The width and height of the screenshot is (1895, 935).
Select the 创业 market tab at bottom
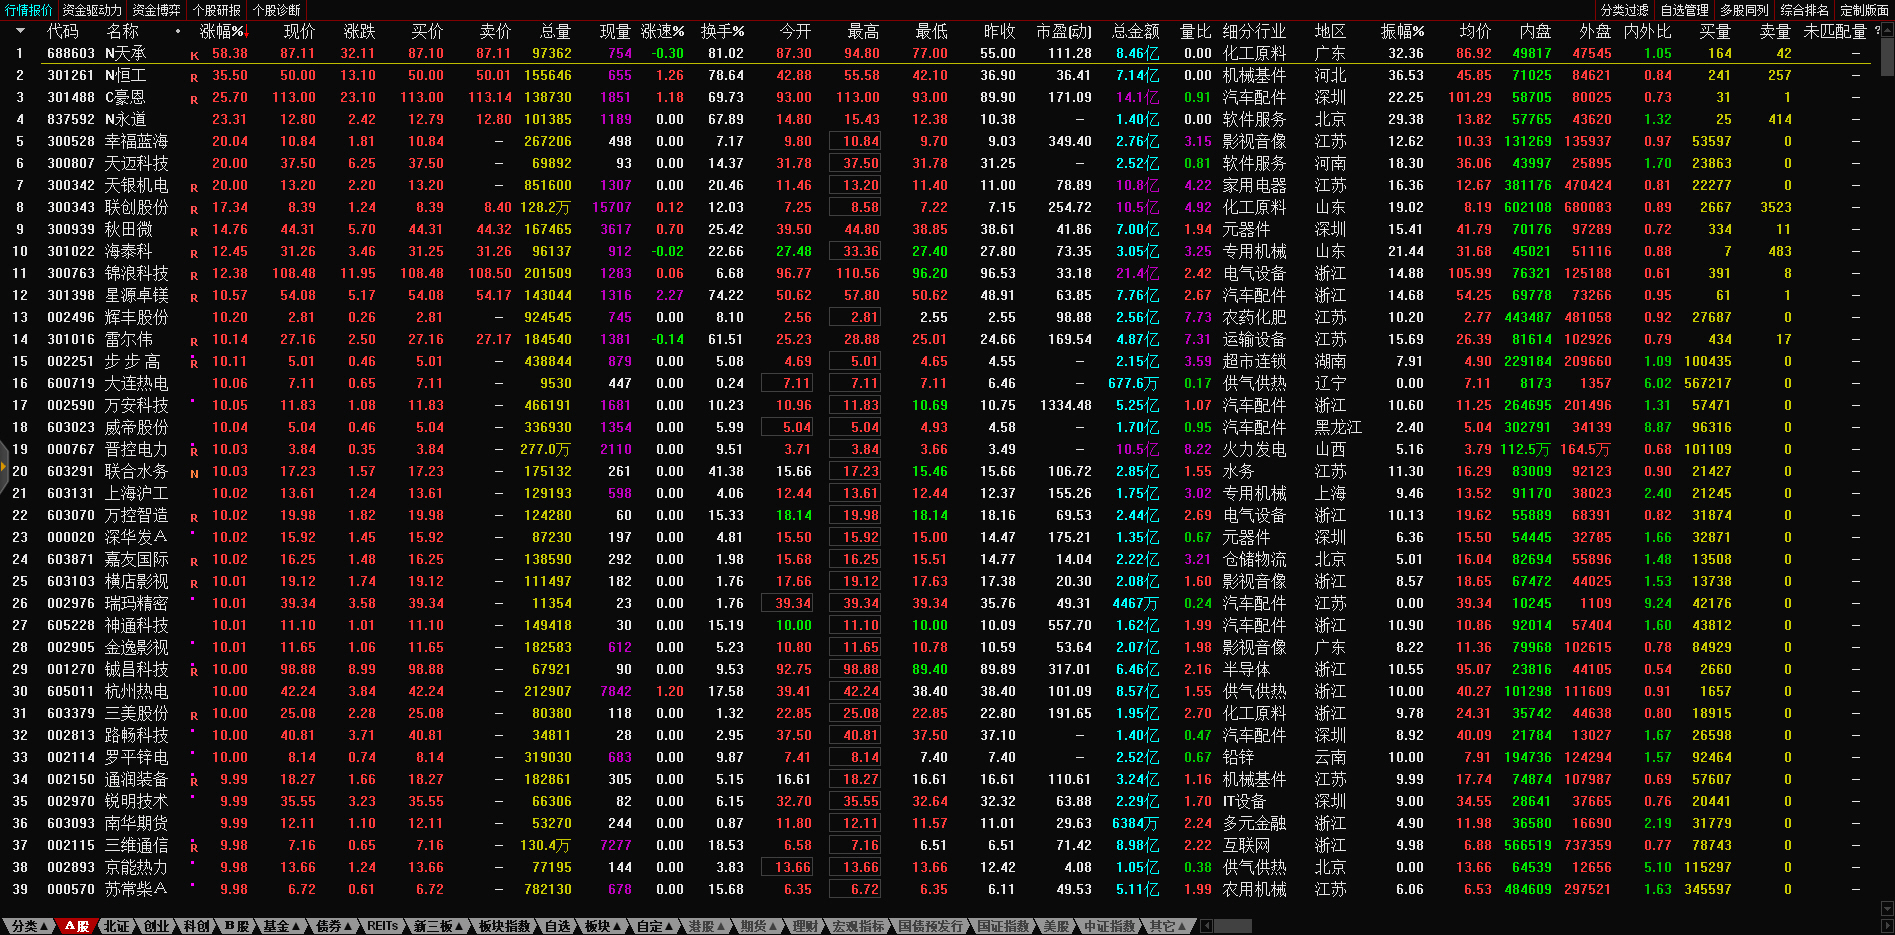pos(156,926)
